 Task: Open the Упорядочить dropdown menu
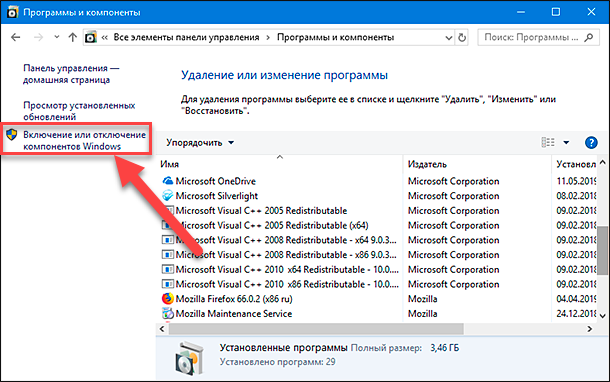[x=200, y=142]
